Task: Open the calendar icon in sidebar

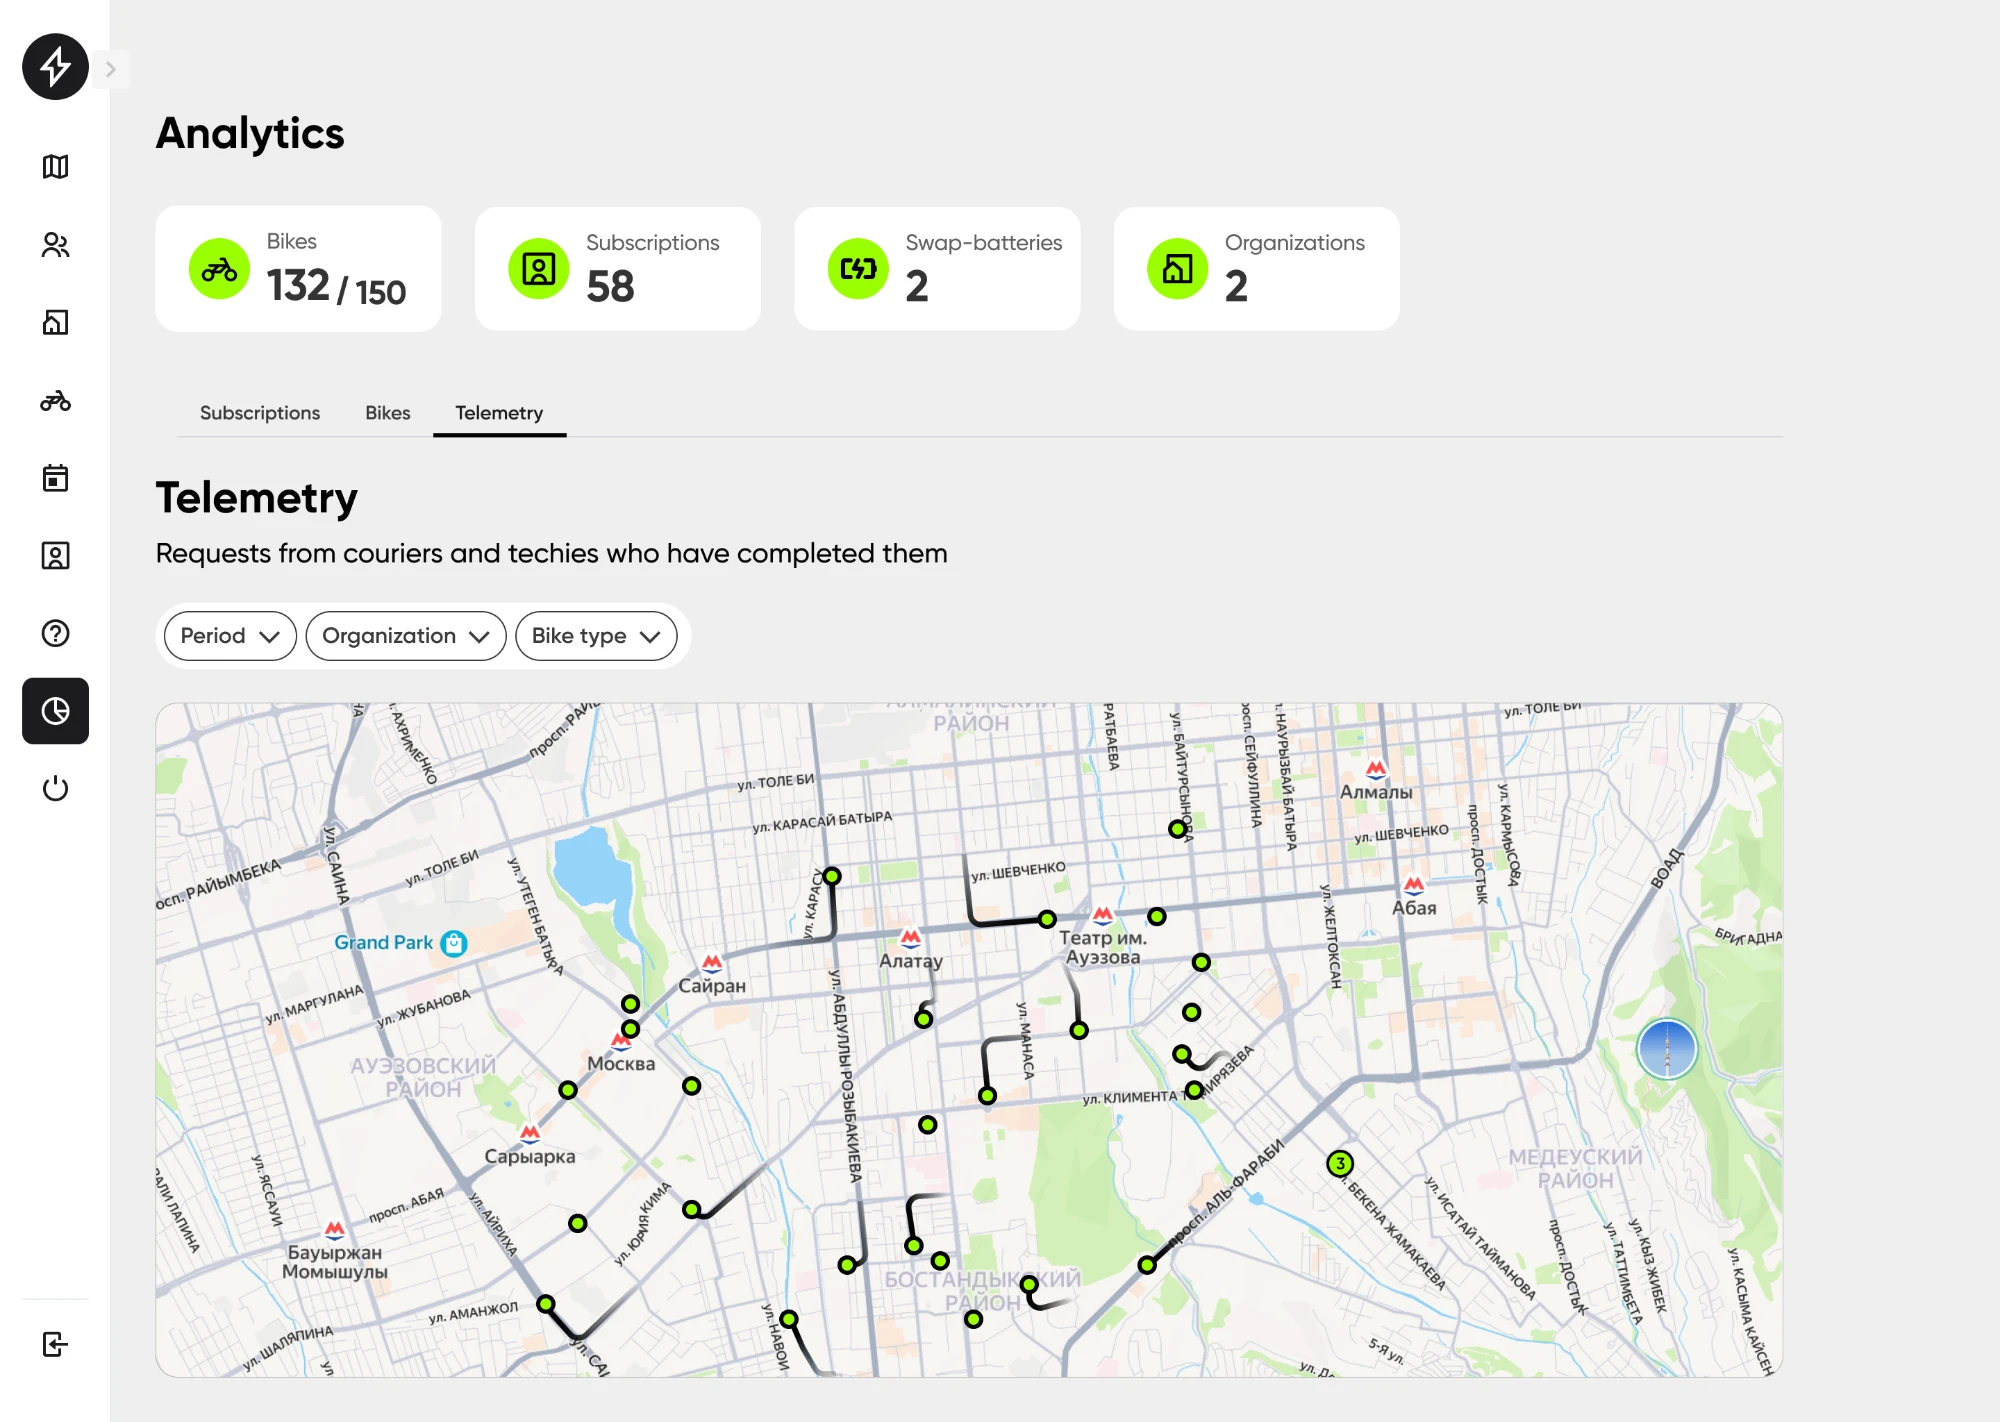Action: [x=55, y=478]
